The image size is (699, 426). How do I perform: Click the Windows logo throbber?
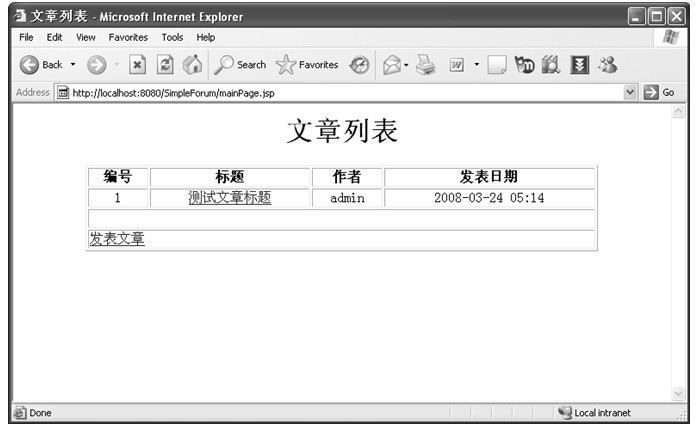(x=671, y=37)
